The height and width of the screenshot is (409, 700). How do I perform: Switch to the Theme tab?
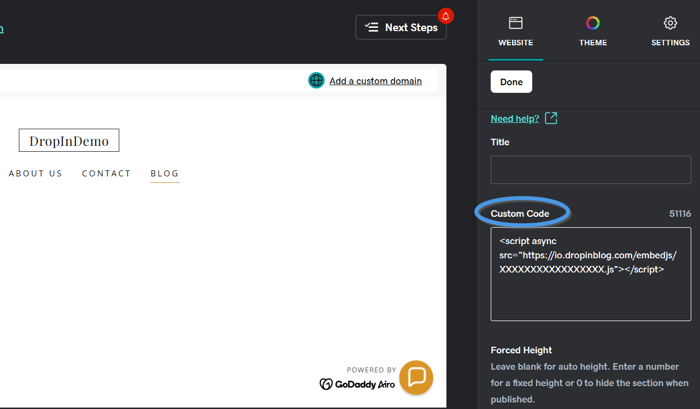tap(593, 31)
